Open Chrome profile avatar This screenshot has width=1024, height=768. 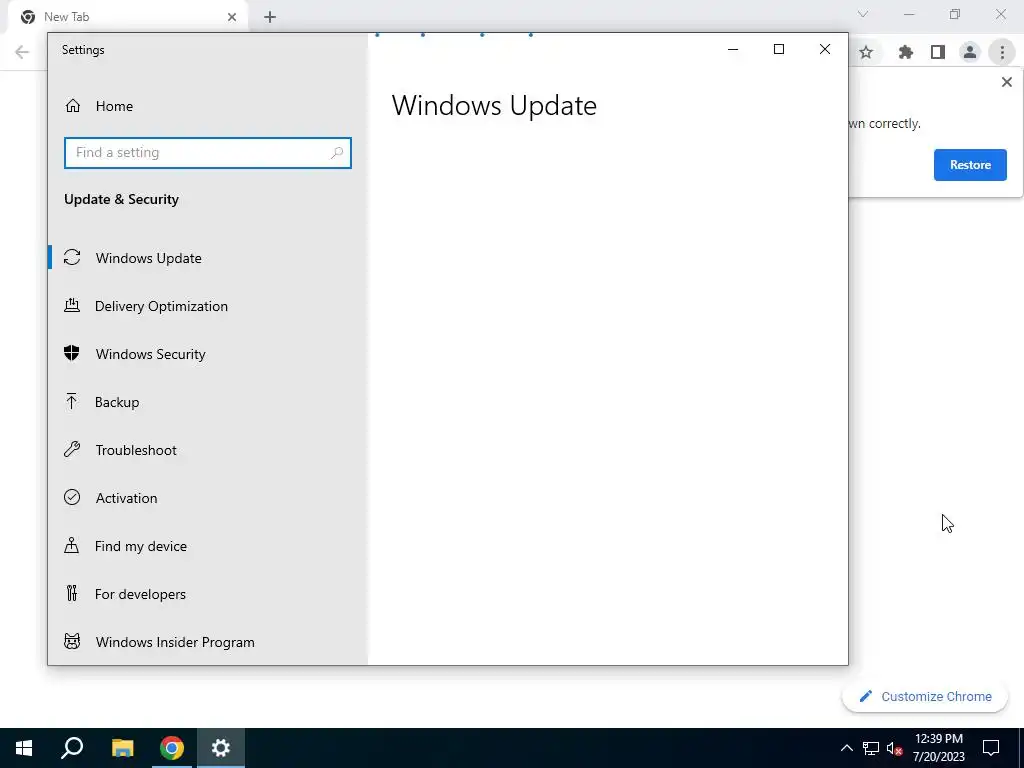pyautogui.click(x=970, y=52)
